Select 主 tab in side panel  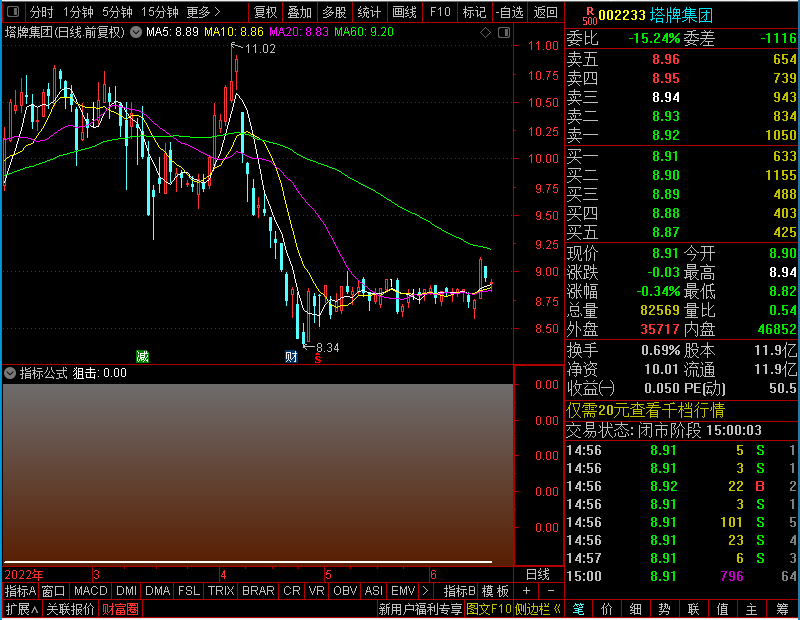point(752,609)
